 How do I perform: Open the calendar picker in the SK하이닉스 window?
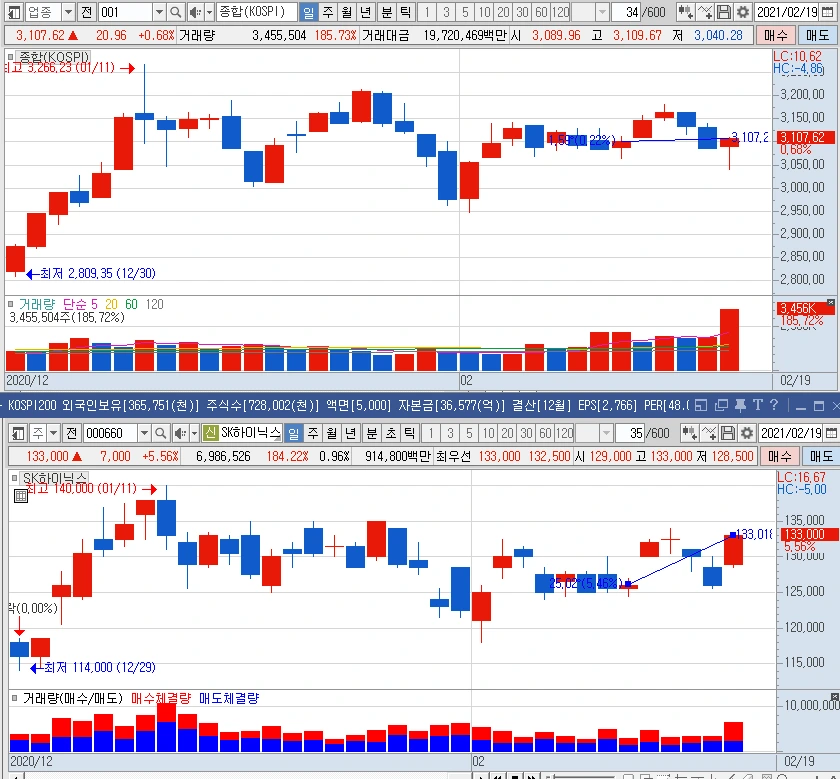(x=831, y=433)
